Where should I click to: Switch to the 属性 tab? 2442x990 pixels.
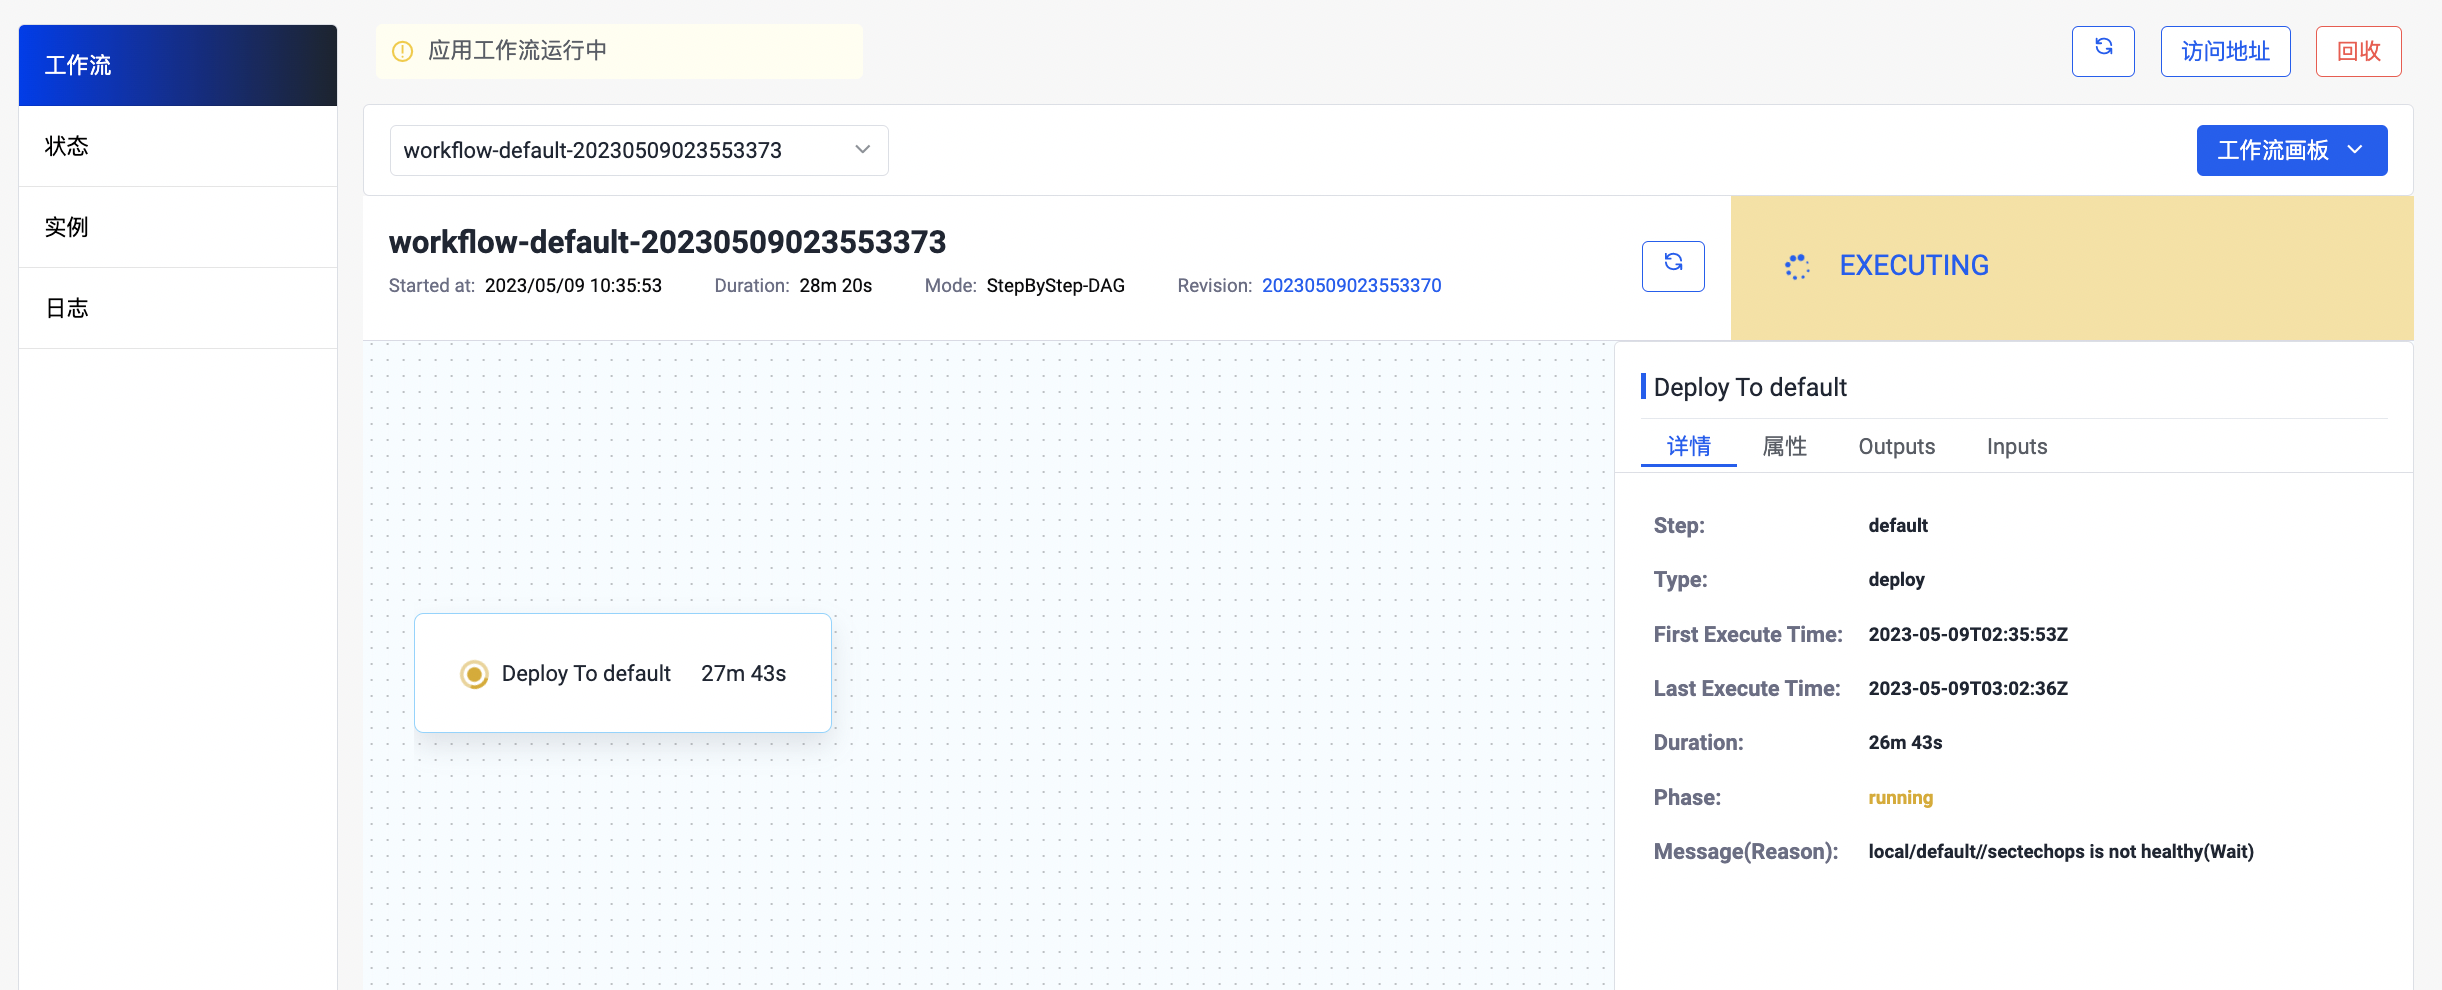click(x=1784, y=446)
